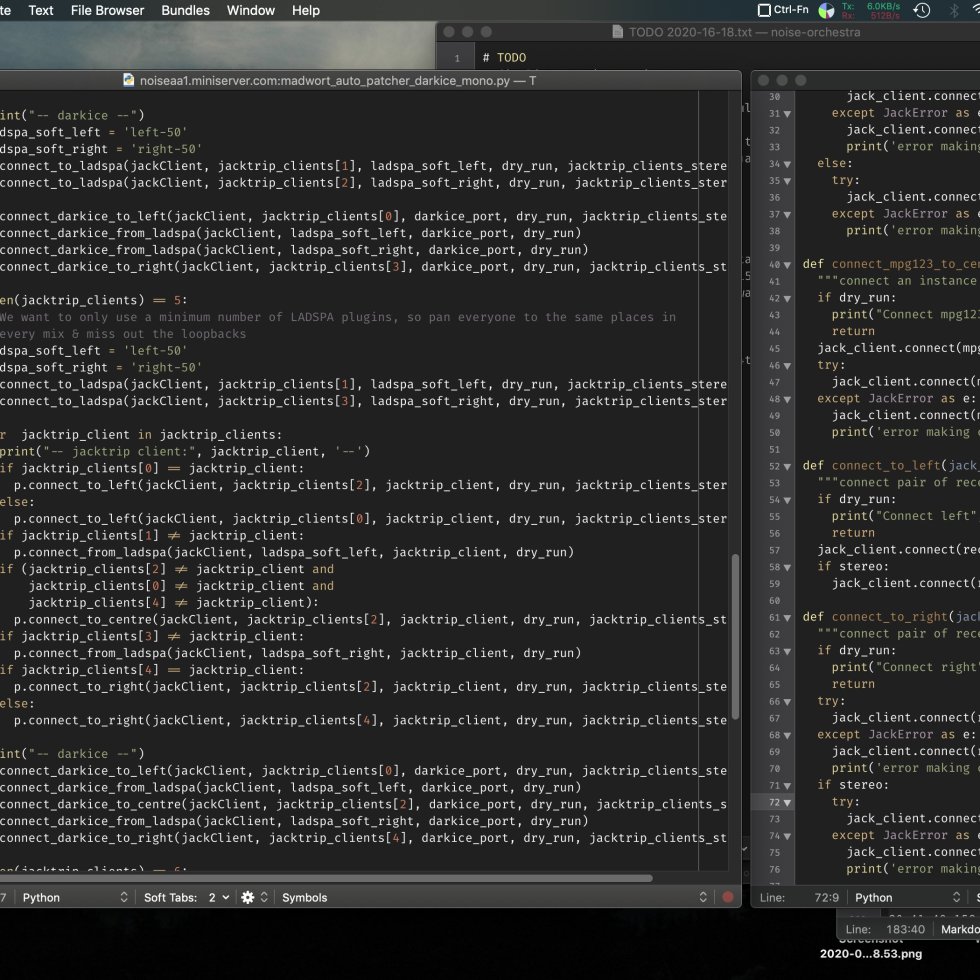Fold the connect_to_right function at line 61
Image resolution: width=980 pixels, height=980 pixels.
point(788,617)
